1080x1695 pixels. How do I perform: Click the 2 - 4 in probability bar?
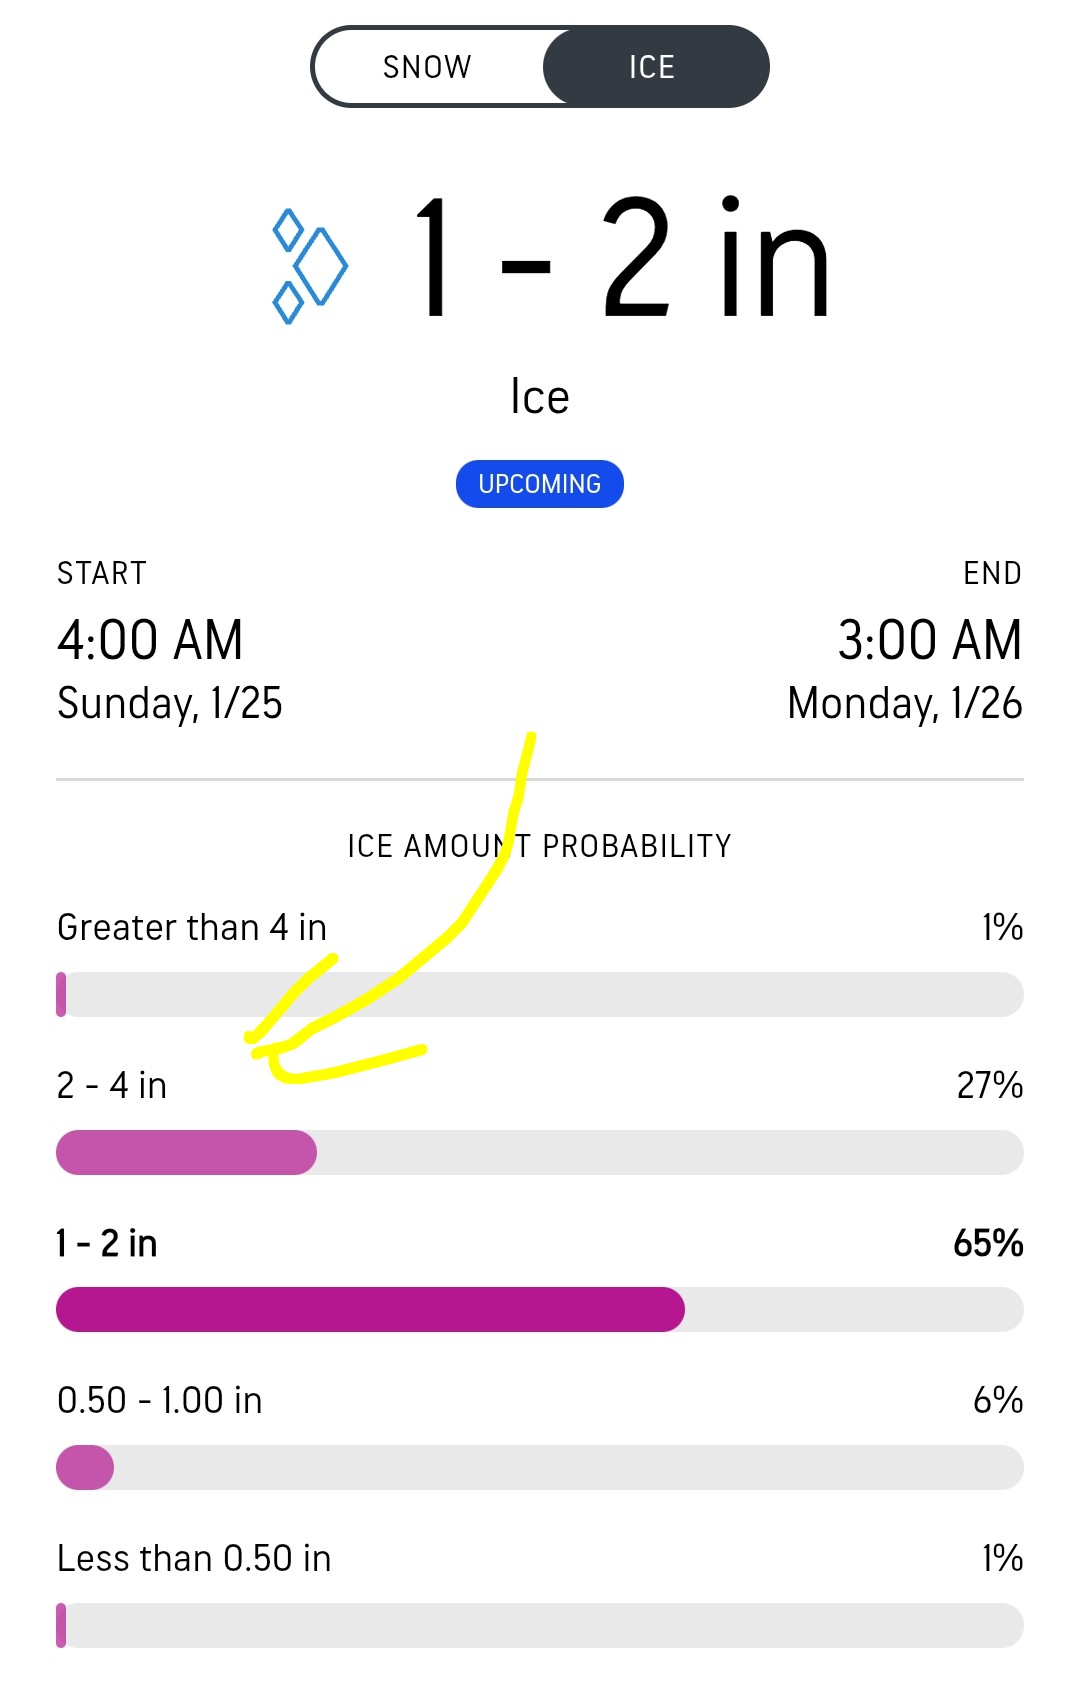[x=540, y=1152]
